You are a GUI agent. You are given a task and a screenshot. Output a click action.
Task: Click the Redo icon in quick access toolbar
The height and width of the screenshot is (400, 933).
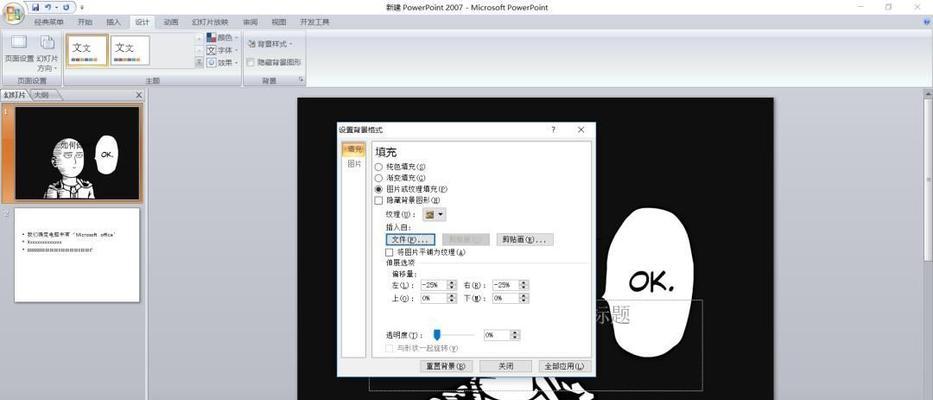pos(65,7)
